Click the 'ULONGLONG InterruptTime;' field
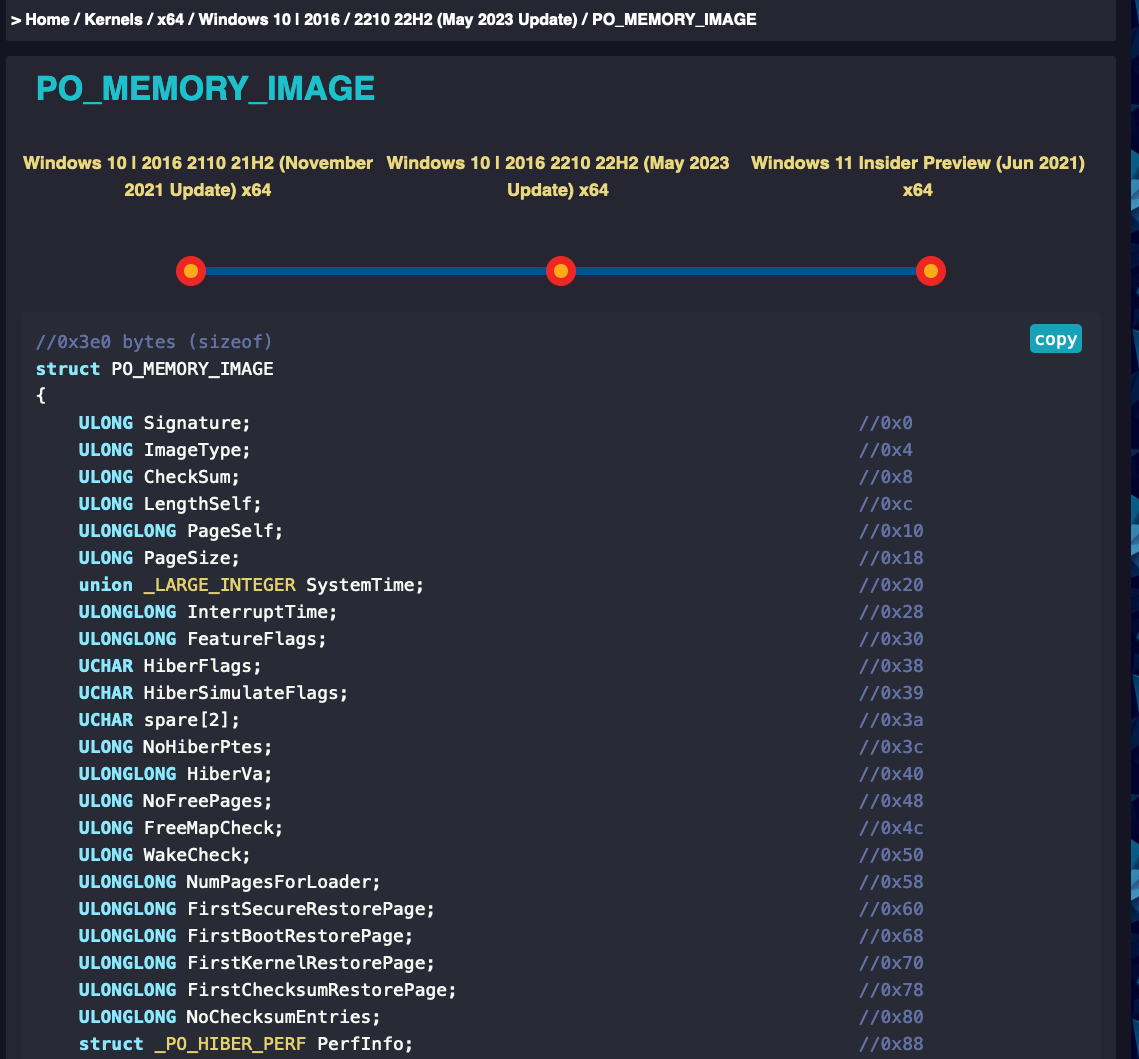The image size is (1139, 1059). 208,612
